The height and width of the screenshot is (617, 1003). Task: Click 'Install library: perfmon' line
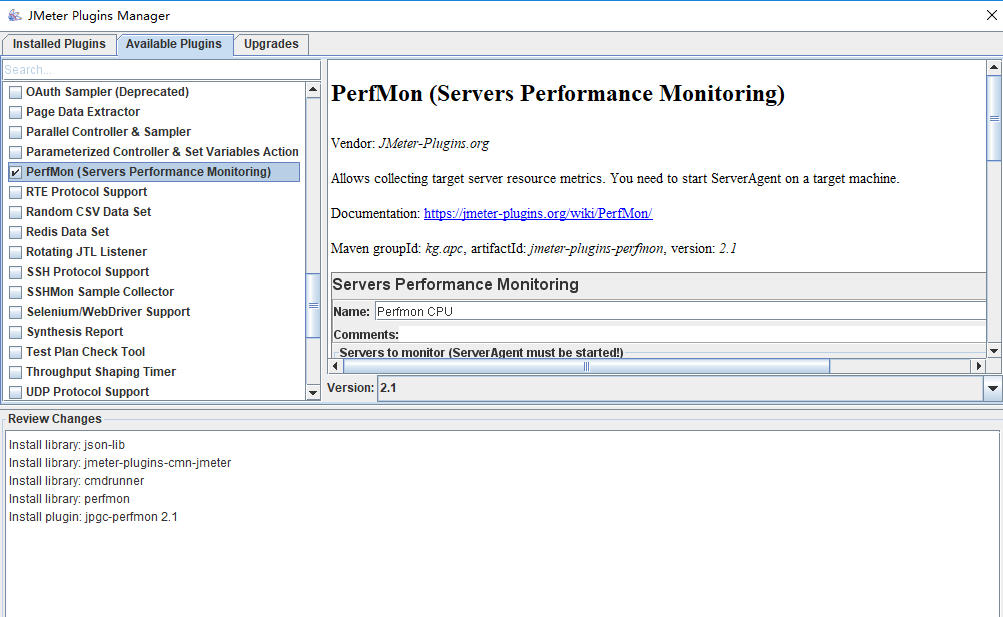pos(69,499)
